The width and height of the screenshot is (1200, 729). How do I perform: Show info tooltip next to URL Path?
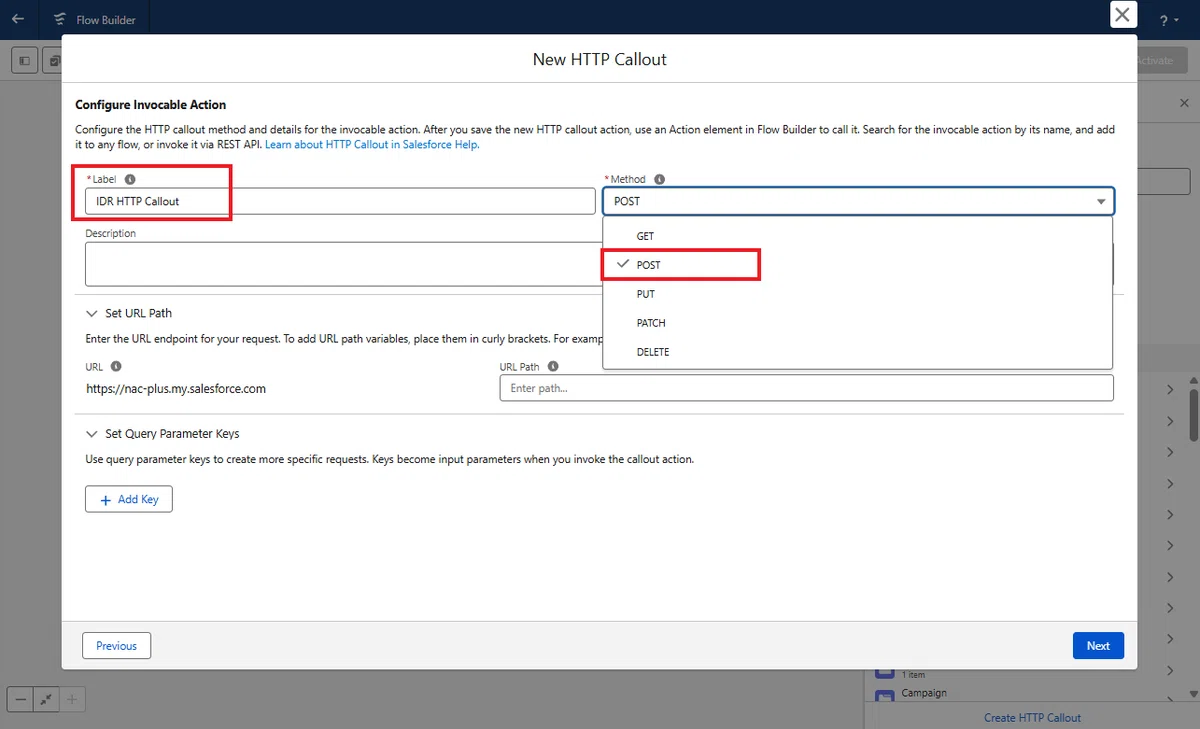coord(553,367)
